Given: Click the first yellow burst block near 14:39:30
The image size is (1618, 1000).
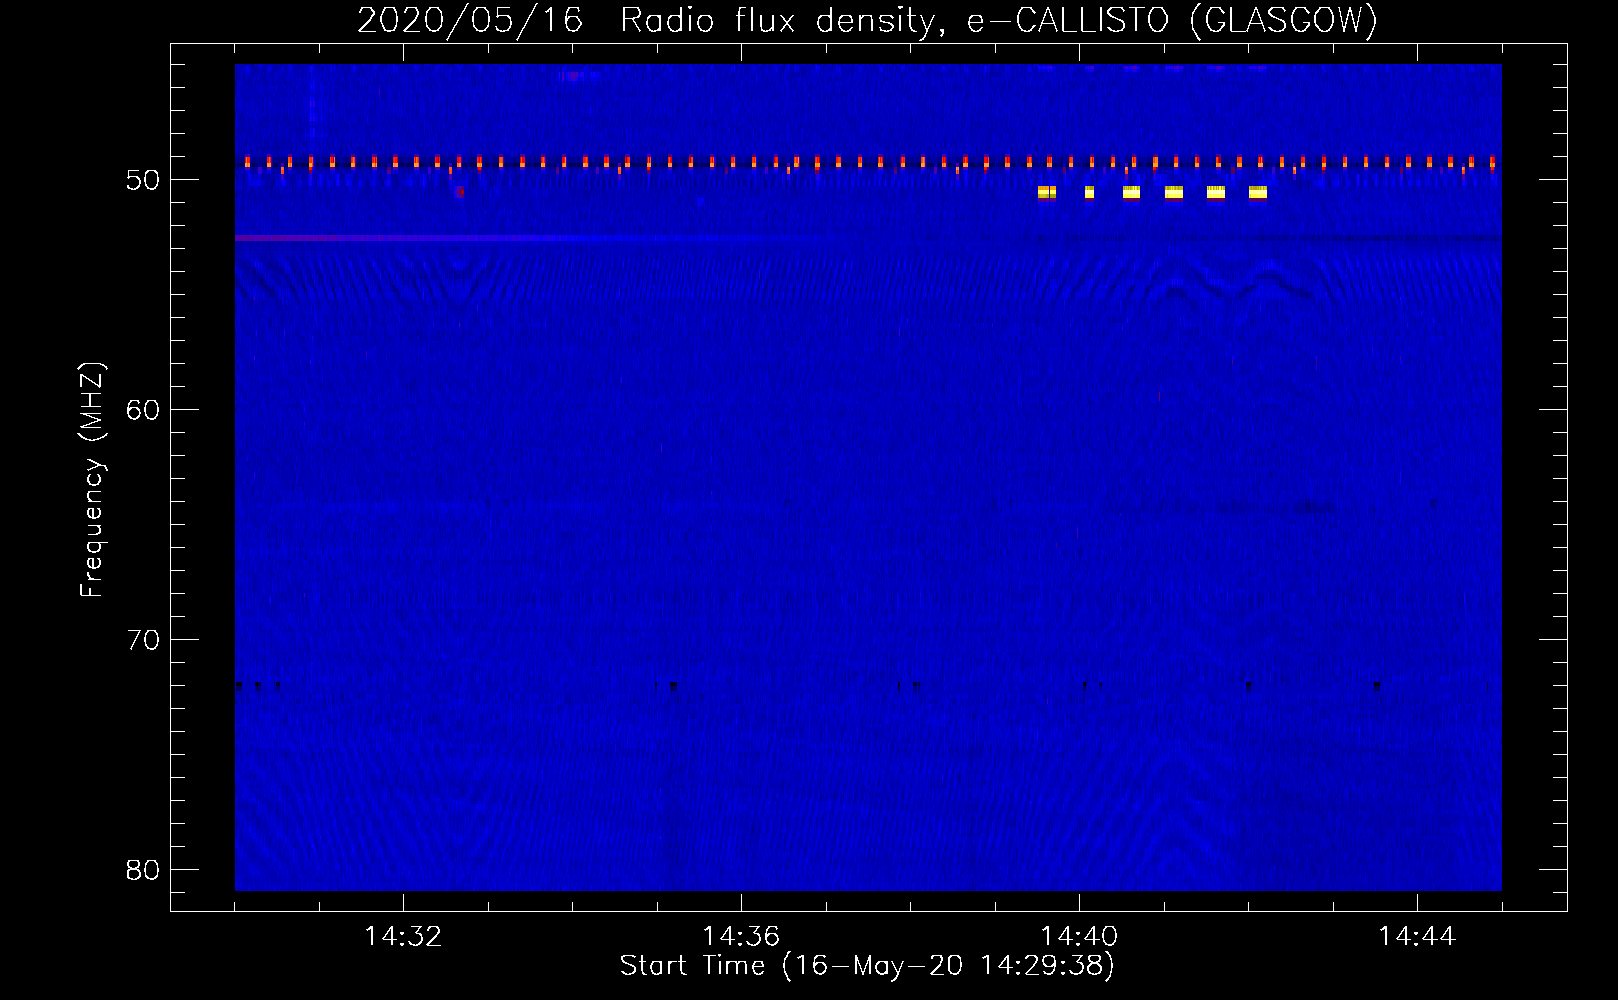Looking at the screenshot, I should click(1047, 192).
